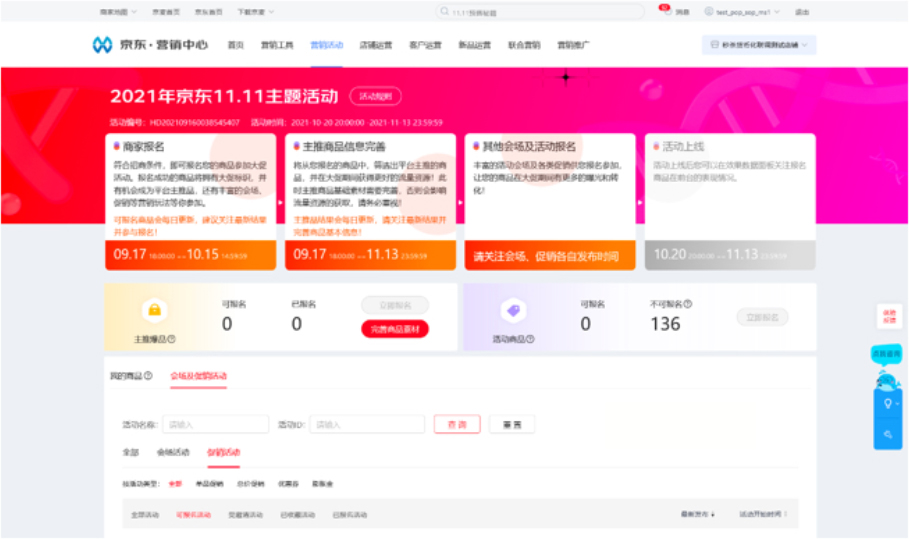Click help icon next to 不可报名
Viewport: 909px width, 539px height.
point(688,304)
